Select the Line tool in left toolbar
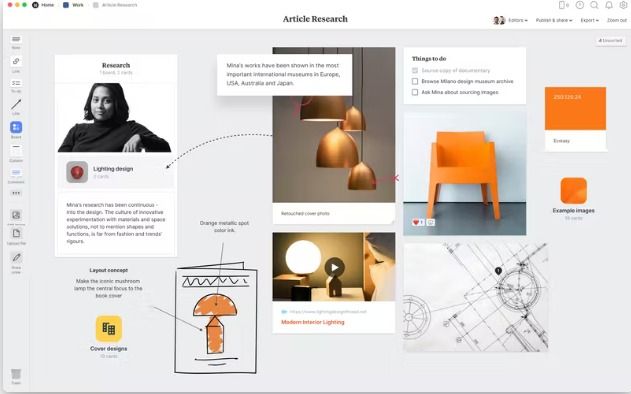Image resolution: width=631 pixels, height=394 pixels. click(x=16, y=106)
